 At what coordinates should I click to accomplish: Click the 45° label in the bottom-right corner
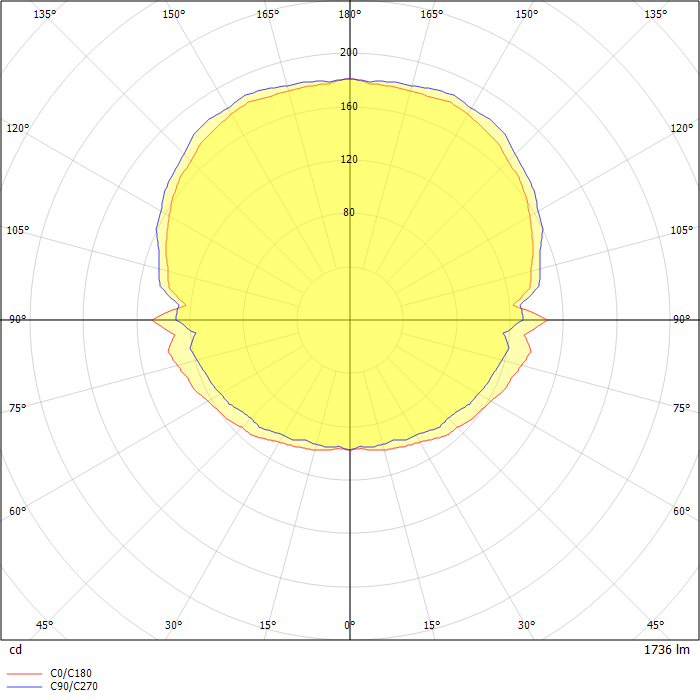[x=655, y=625]
